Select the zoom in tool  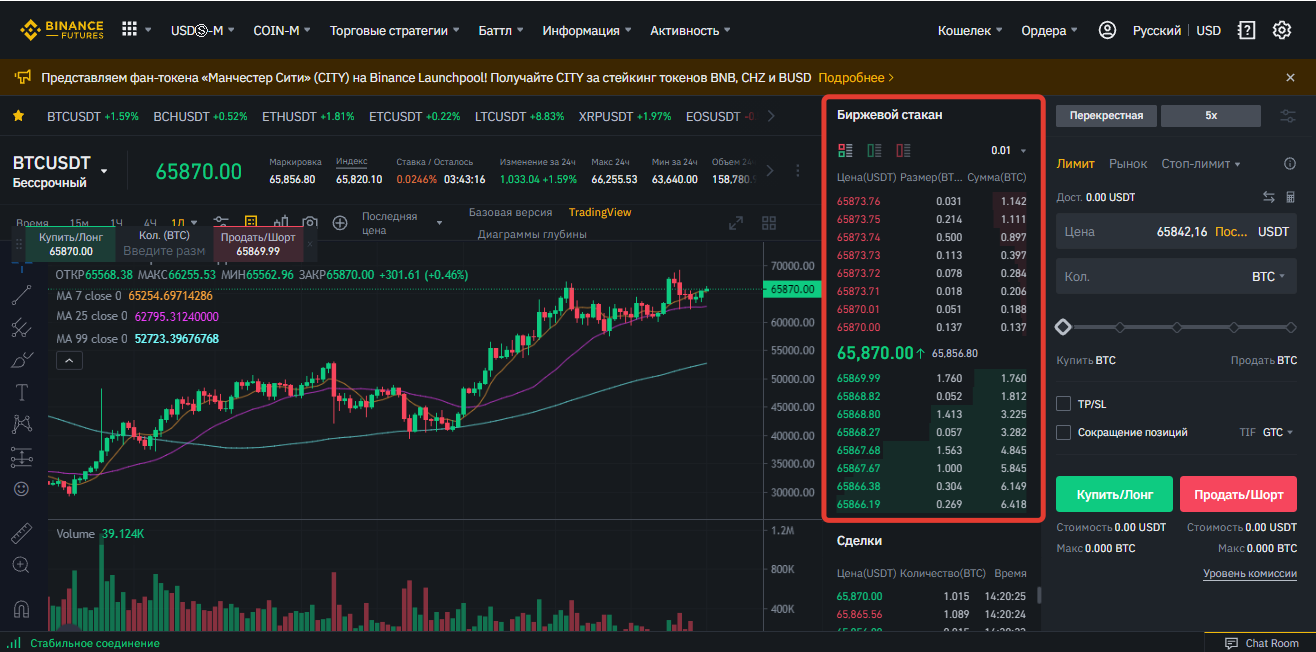coord(21,565)
